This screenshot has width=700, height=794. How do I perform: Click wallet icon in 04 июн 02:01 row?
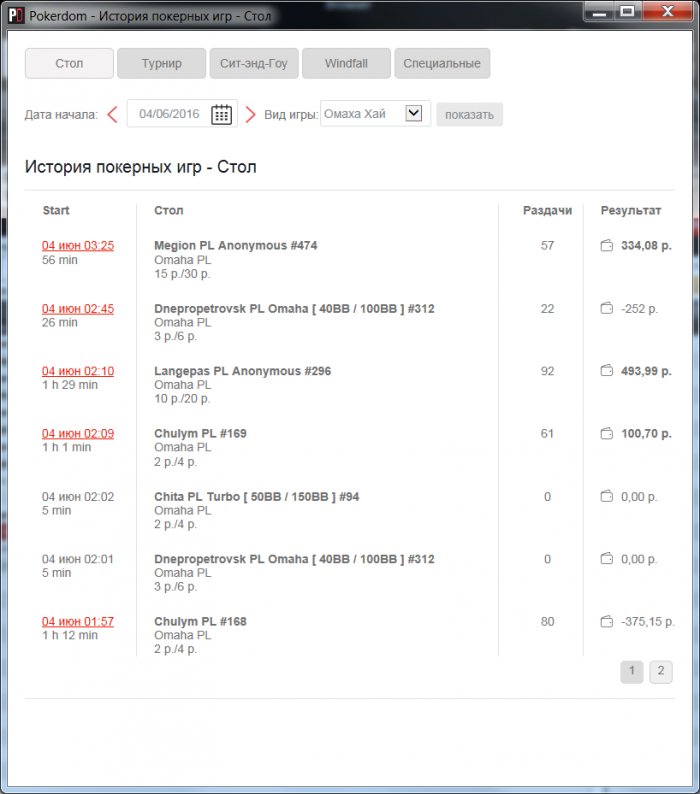[606, 559]
